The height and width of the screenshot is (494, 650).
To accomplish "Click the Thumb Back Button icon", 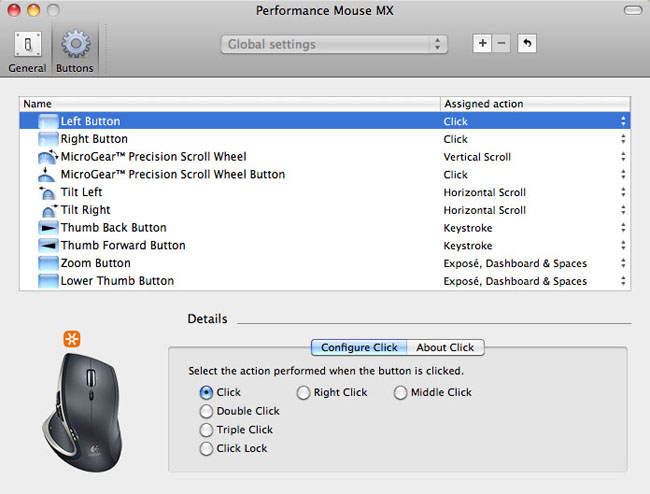I will pyautogui.click(x=48, y=228).
